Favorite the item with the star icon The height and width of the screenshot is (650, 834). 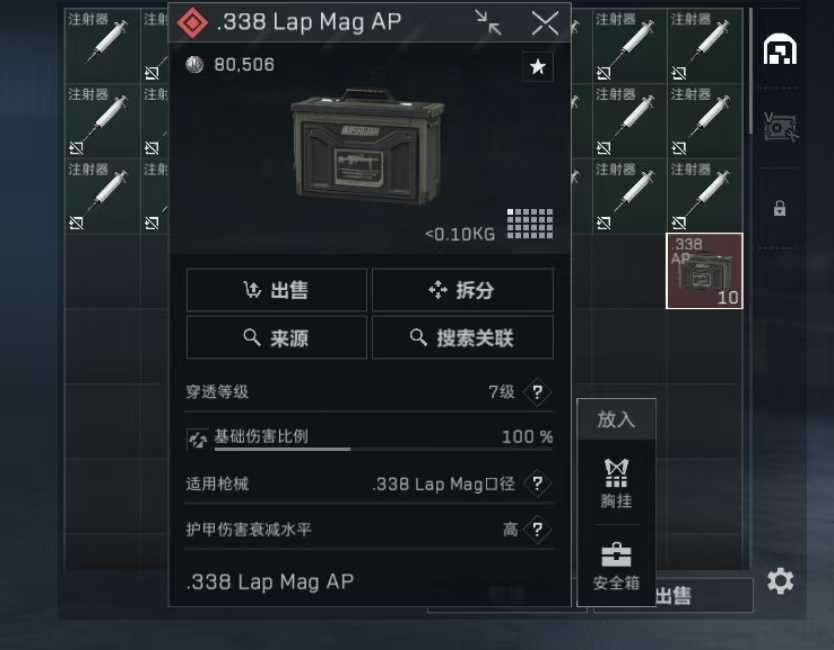(x=538, y=66)
